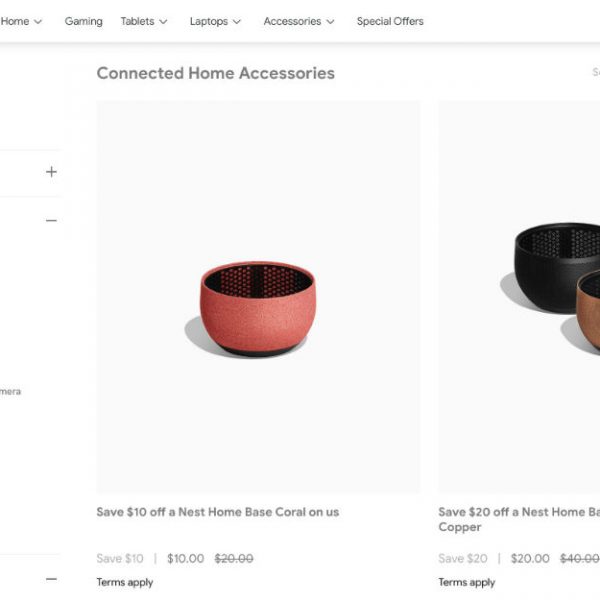The image size is (600, 600).
Task: Click the chevron arrow beside Laptops
Action: pyautogui.click(x=237, y=22)
